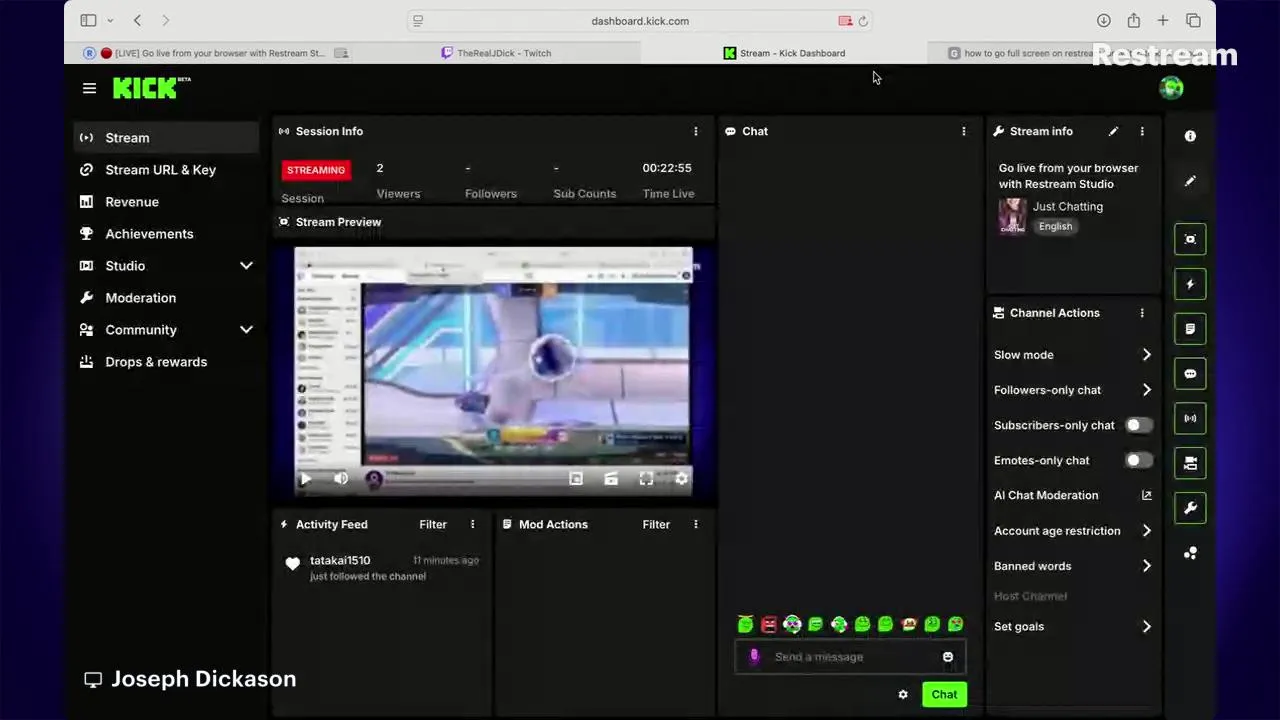The image size is (1280, 720).
Task: Open Drops & rewards page
Action: pos(166,362)
